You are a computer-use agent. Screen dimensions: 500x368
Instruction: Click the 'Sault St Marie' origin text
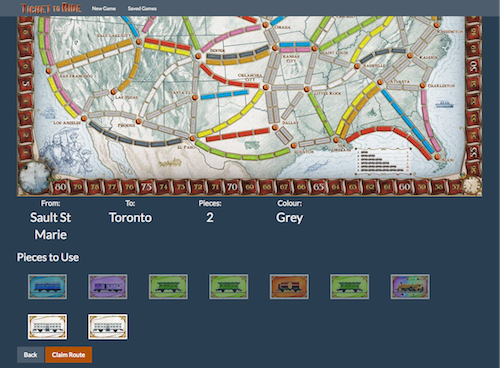tap(51, 226)
